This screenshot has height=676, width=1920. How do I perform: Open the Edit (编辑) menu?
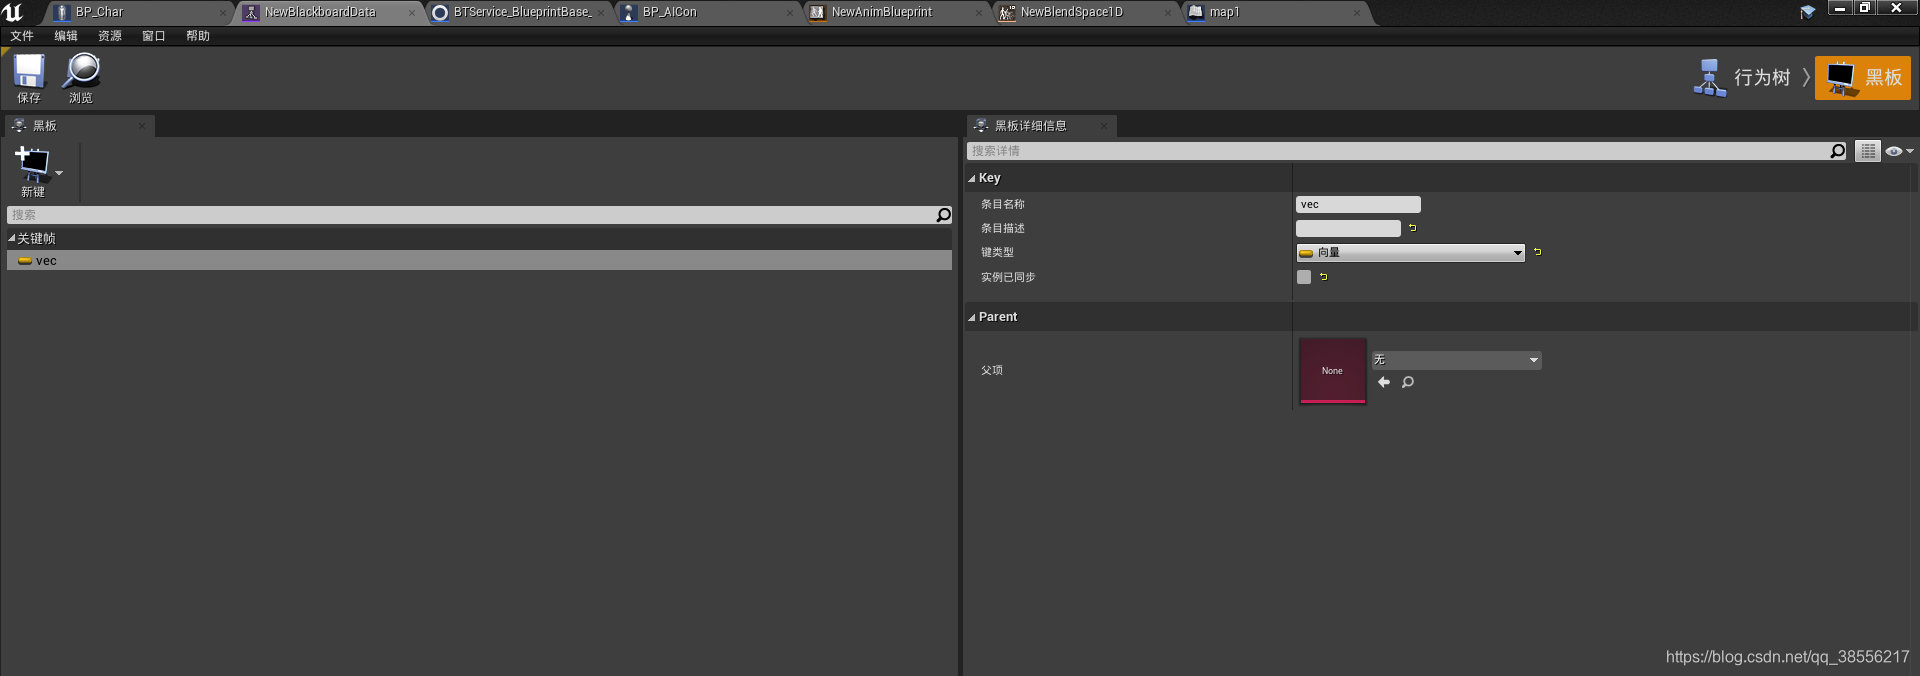[x=66, y=36]
